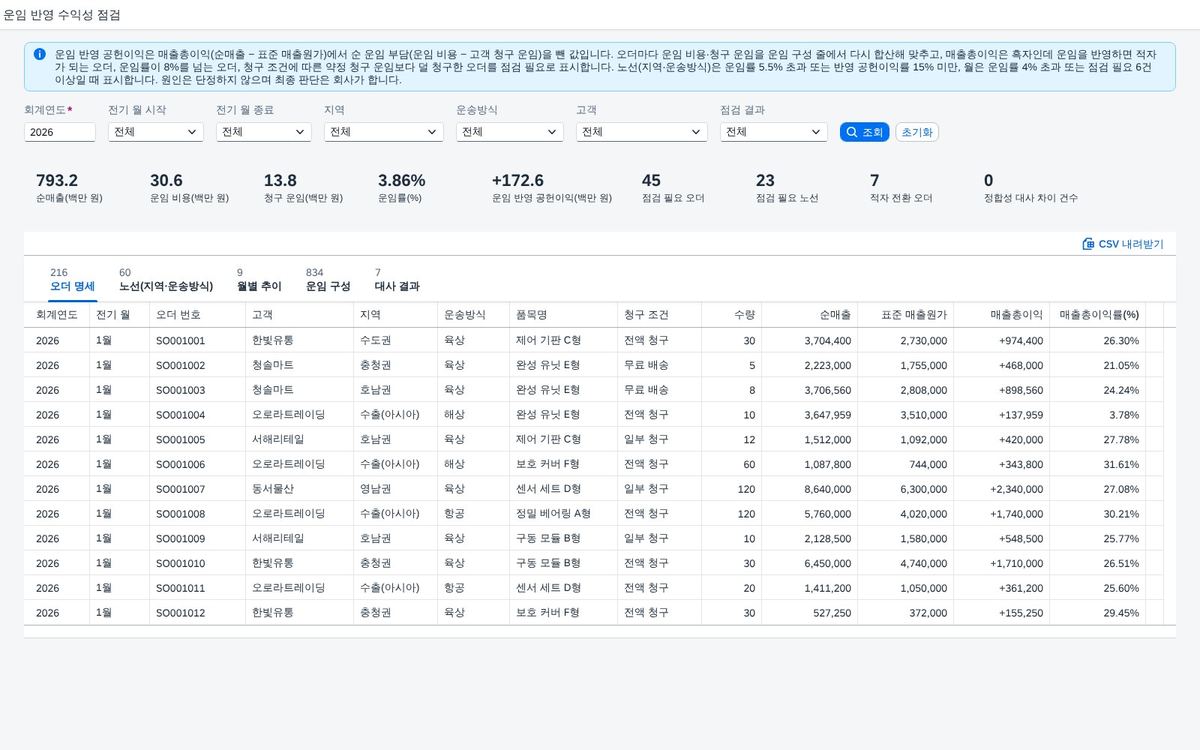Screen dimensions: 1200x750
Task: Click into the 회계연도 input field
Action: tap(60, 132)
